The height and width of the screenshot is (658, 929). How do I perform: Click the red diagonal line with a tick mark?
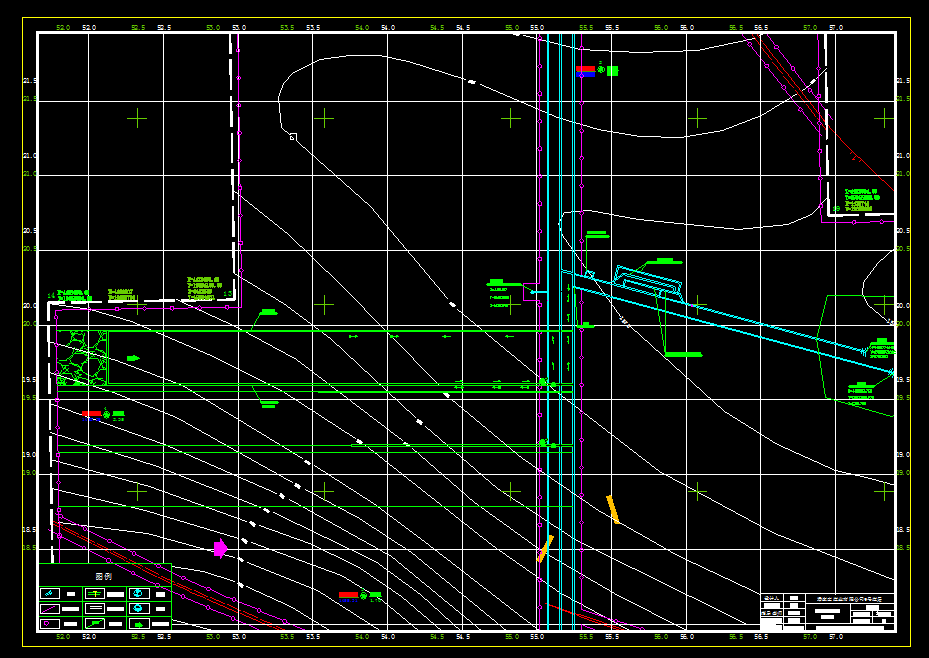[x=856, y=157]
